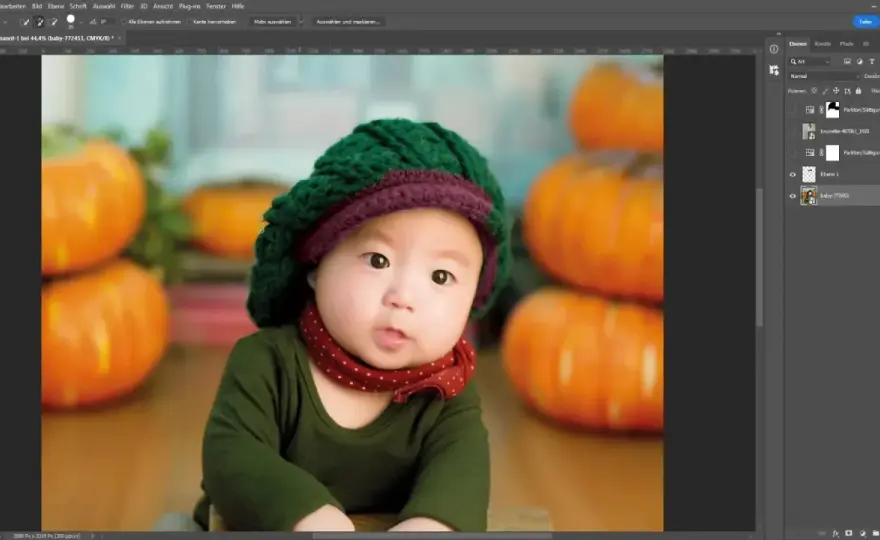880x540 pixels.
Task: Switch to the Kanäle tab
Action: click(x=823, y=44)
